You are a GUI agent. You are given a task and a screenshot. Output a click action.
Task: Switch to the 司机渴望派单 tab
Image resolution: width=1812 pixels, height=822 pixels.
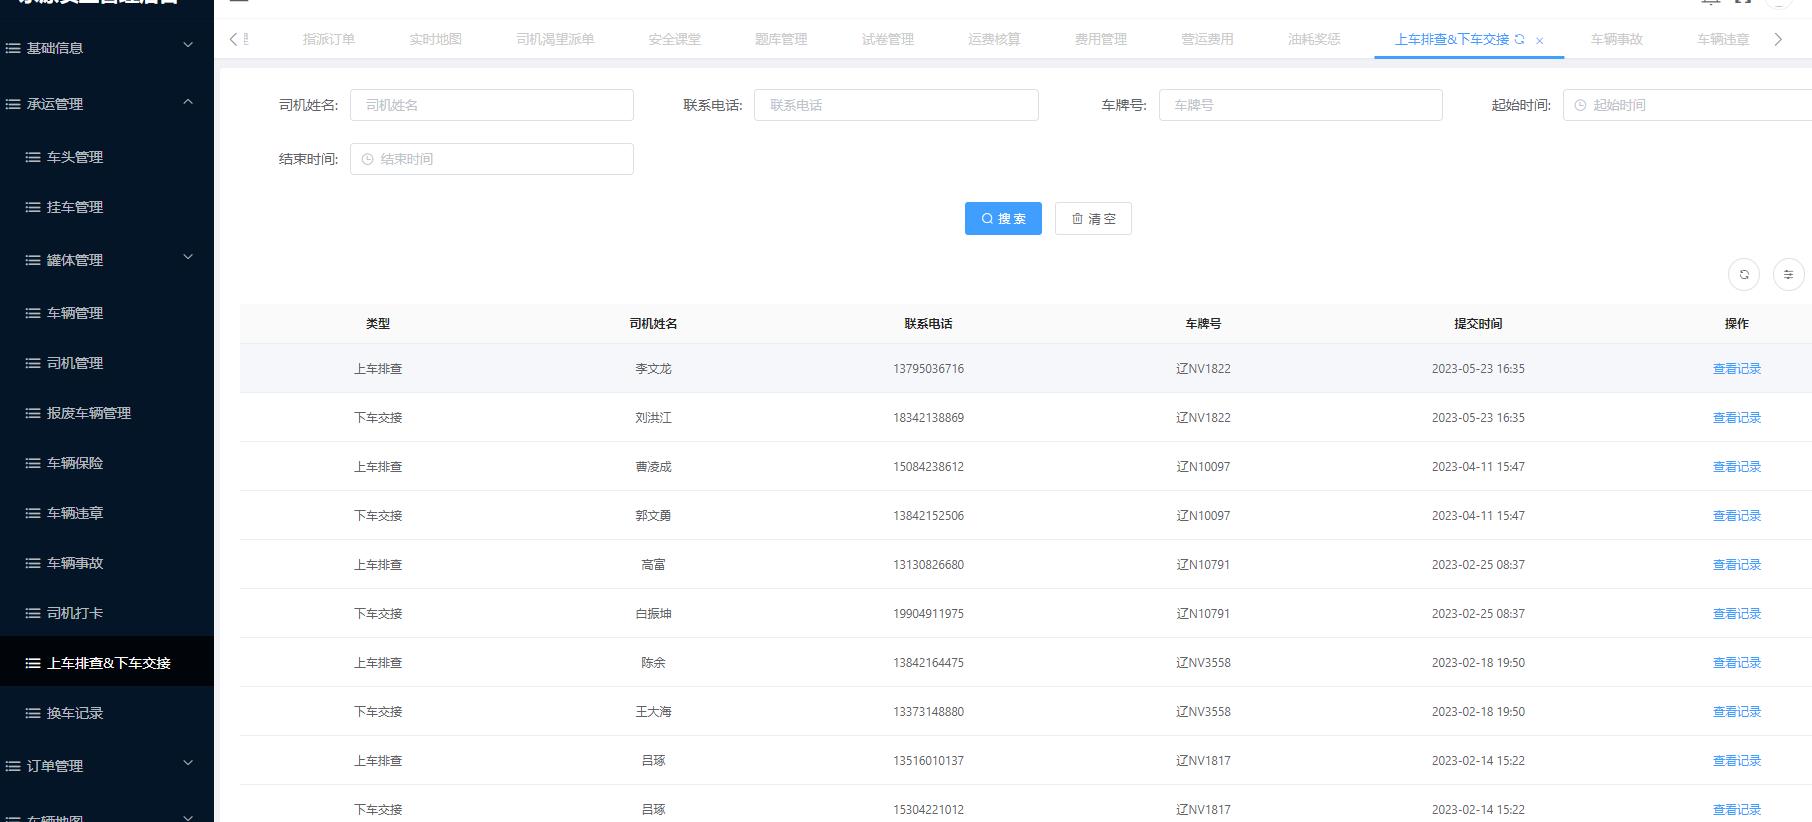555,39
